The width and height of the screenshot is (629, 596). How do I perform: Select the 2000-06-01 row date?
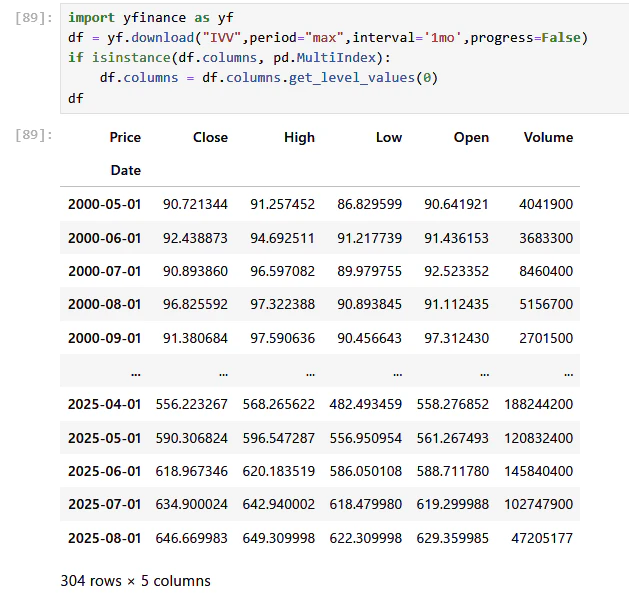tap(104, 238)
